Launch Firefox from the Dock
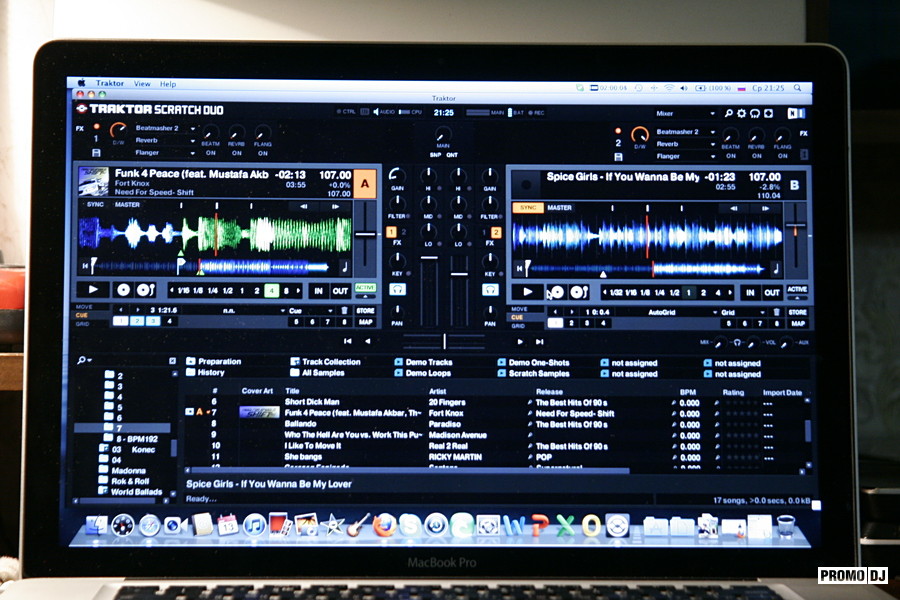Viewport: 900px width, 600px height. (x=384, y=525)
